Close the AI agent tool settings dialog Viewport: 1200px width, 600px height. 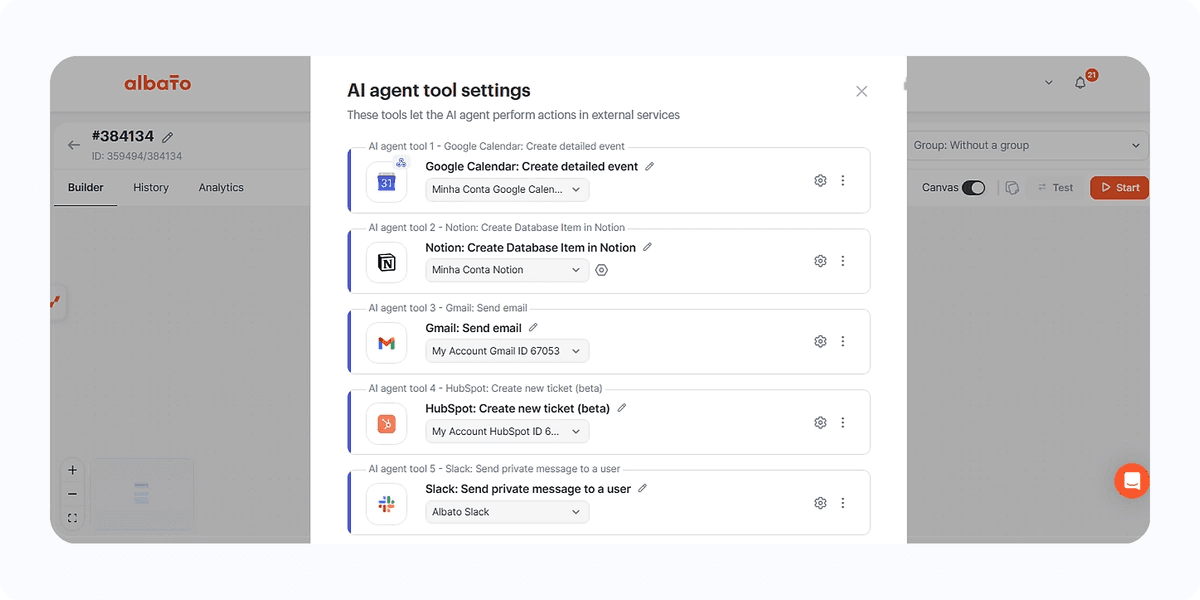862,91
